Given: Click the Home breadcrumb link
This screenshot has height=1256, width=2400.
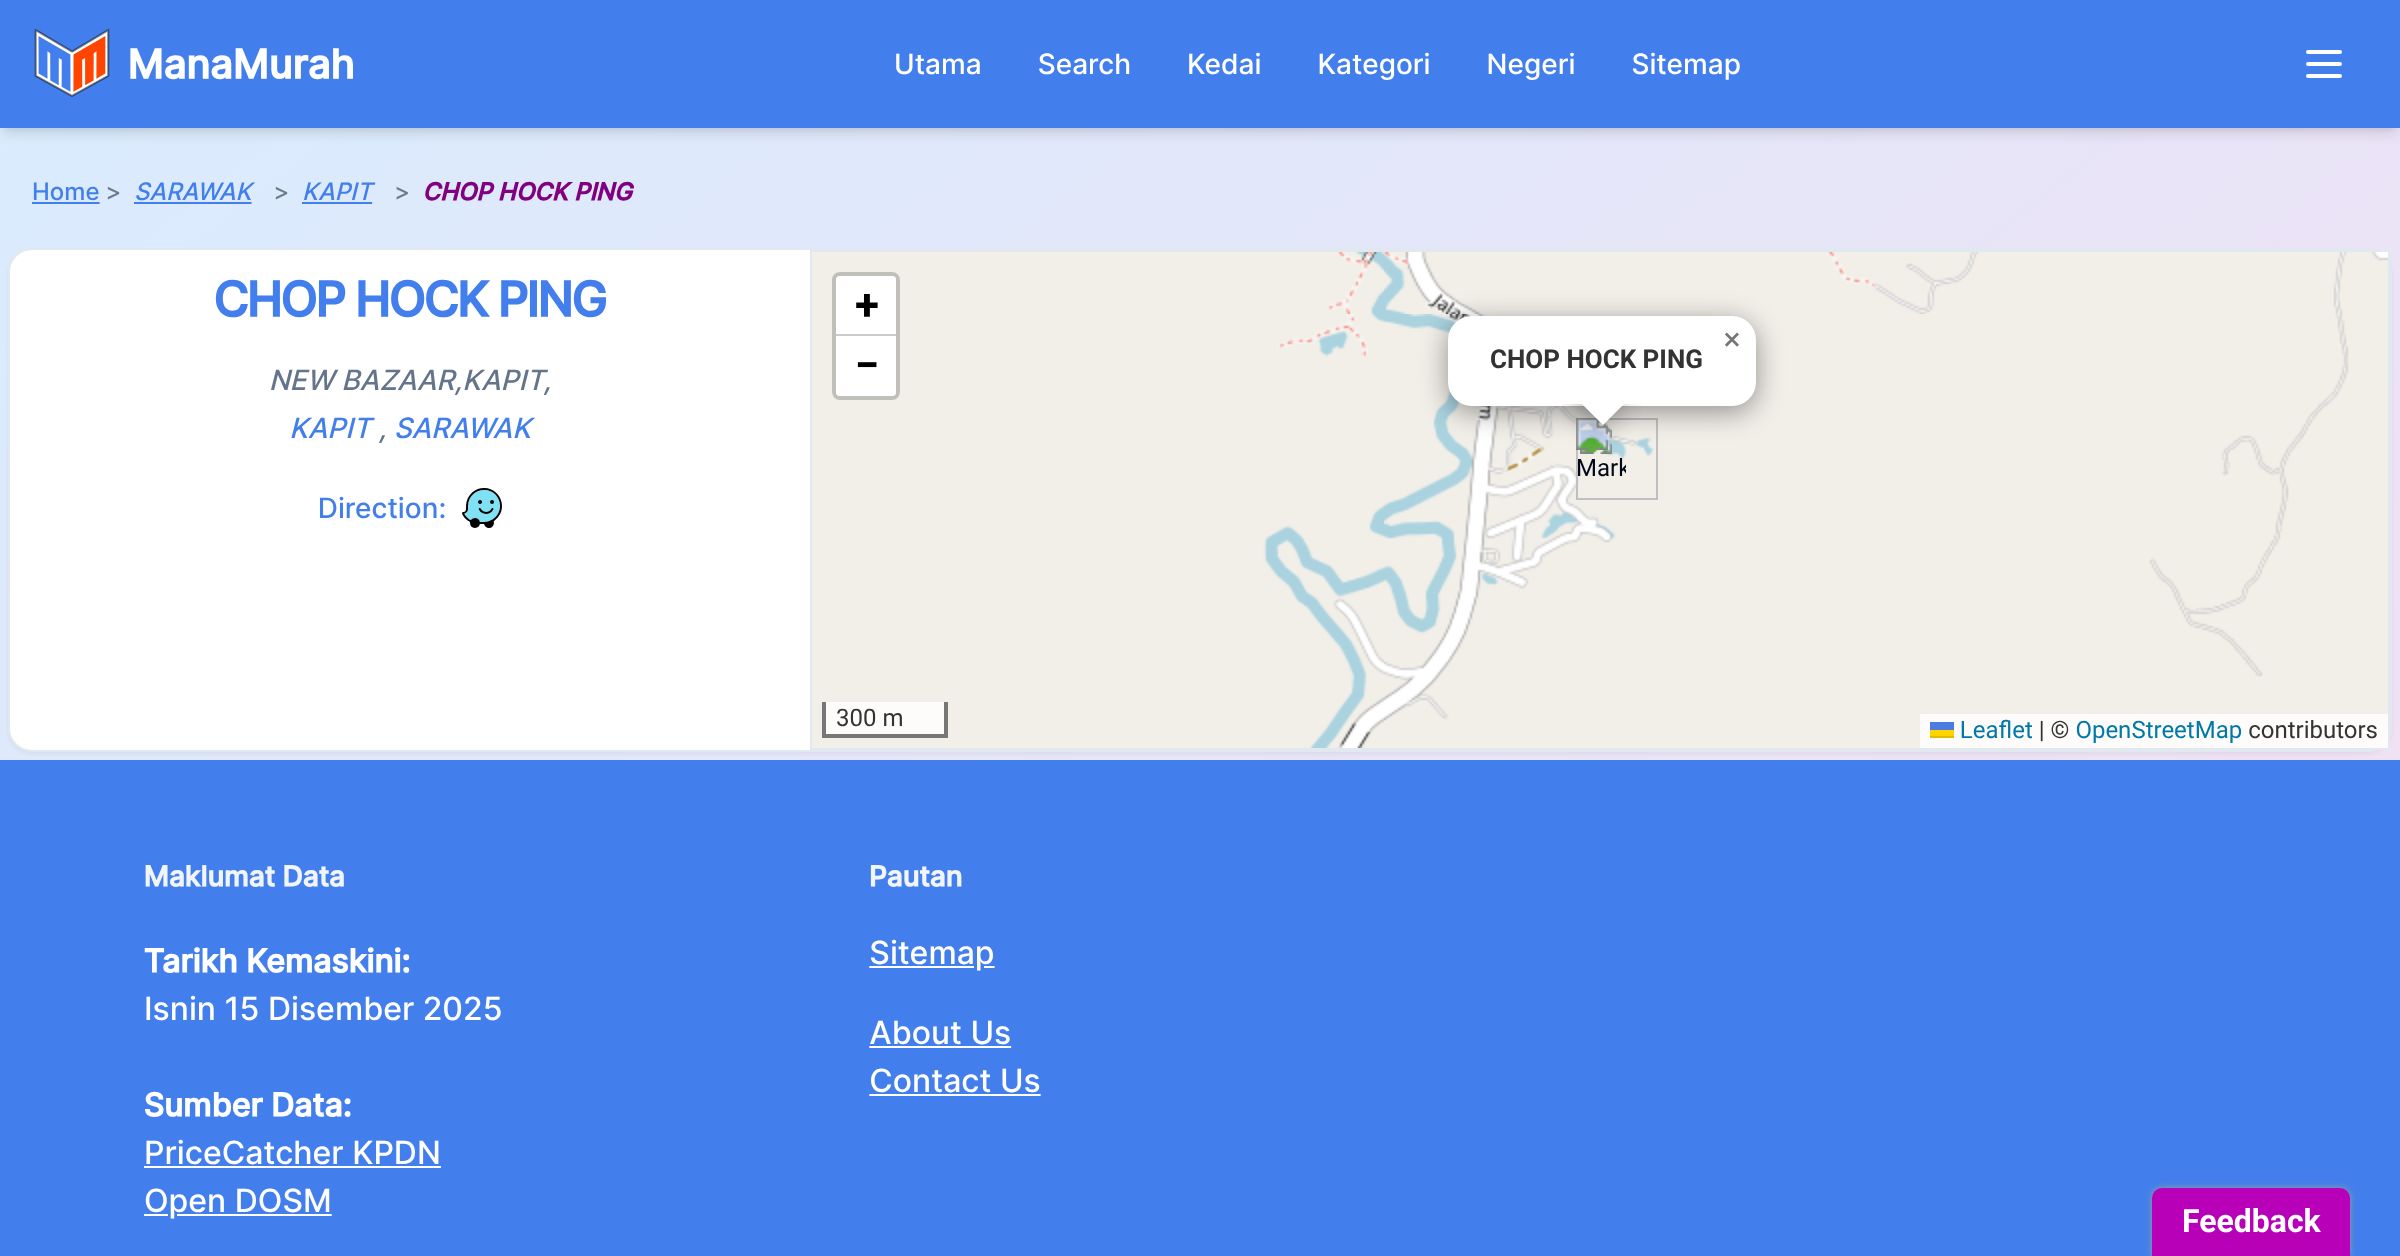Looking at the screenshot, I should tap(65, 191).
